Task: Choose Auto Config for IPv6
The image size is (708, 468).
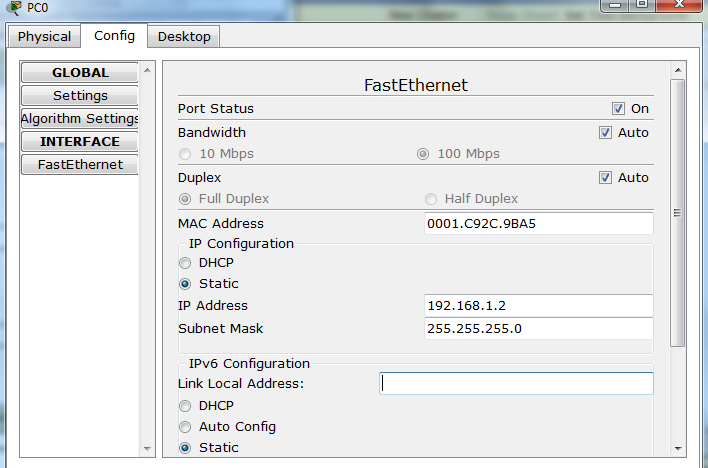Action: (185, 426)
